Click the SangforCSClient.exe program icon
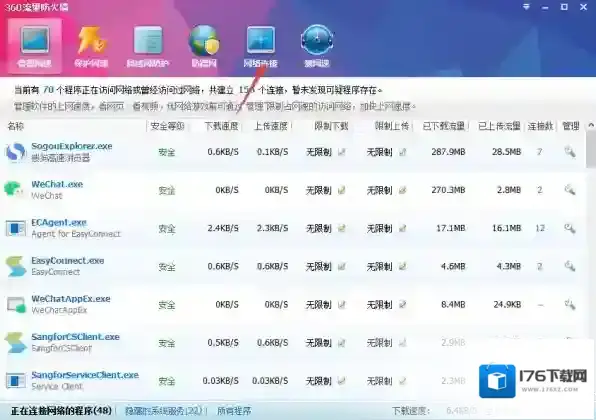 click(x=16, y=342)
